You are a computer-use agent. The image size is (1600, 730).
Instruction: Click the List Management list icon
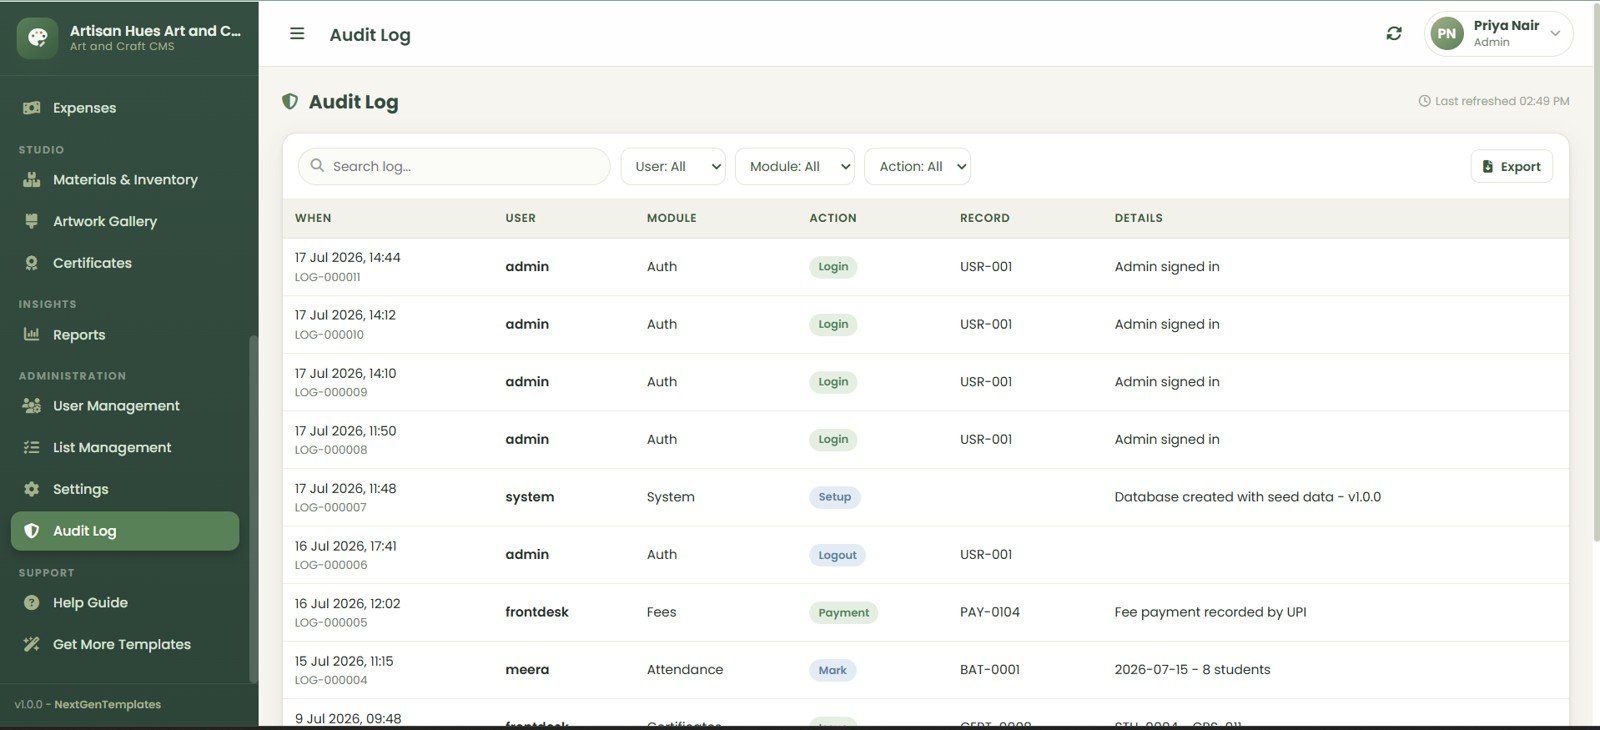point(32,448)
